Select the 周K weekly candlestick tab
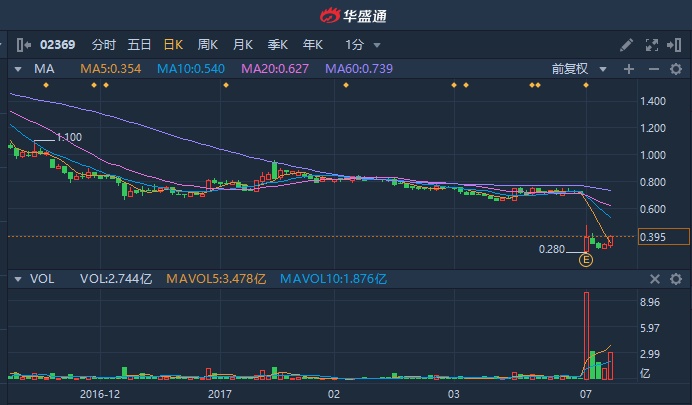 (x=207, y=45)
